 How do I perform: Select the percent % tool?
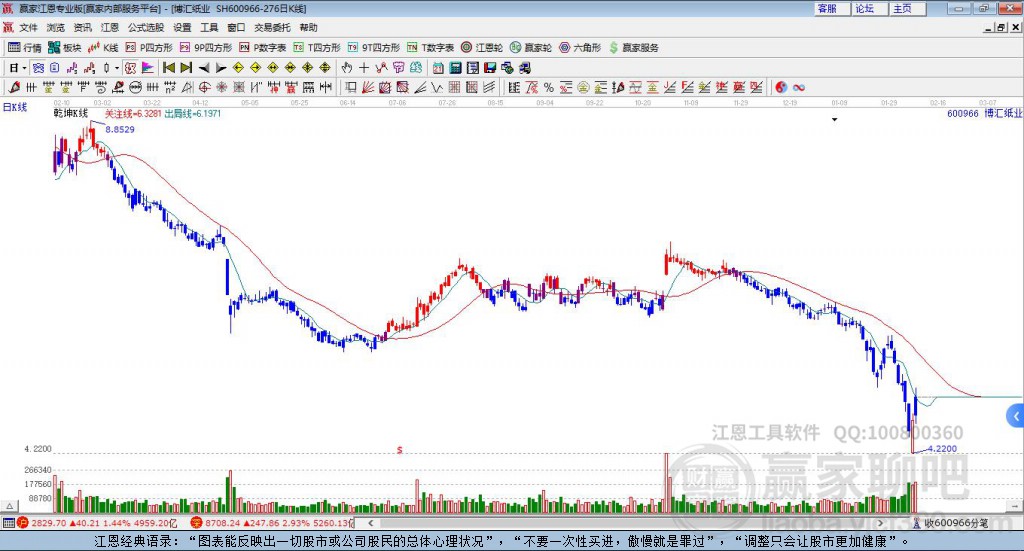(x=549, y=87)
